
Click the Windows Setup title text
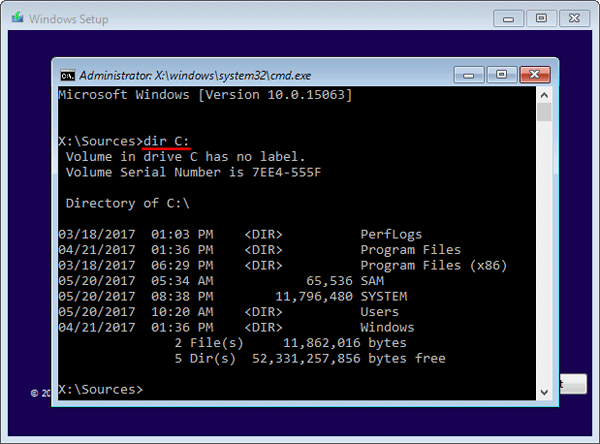(70, 19)
